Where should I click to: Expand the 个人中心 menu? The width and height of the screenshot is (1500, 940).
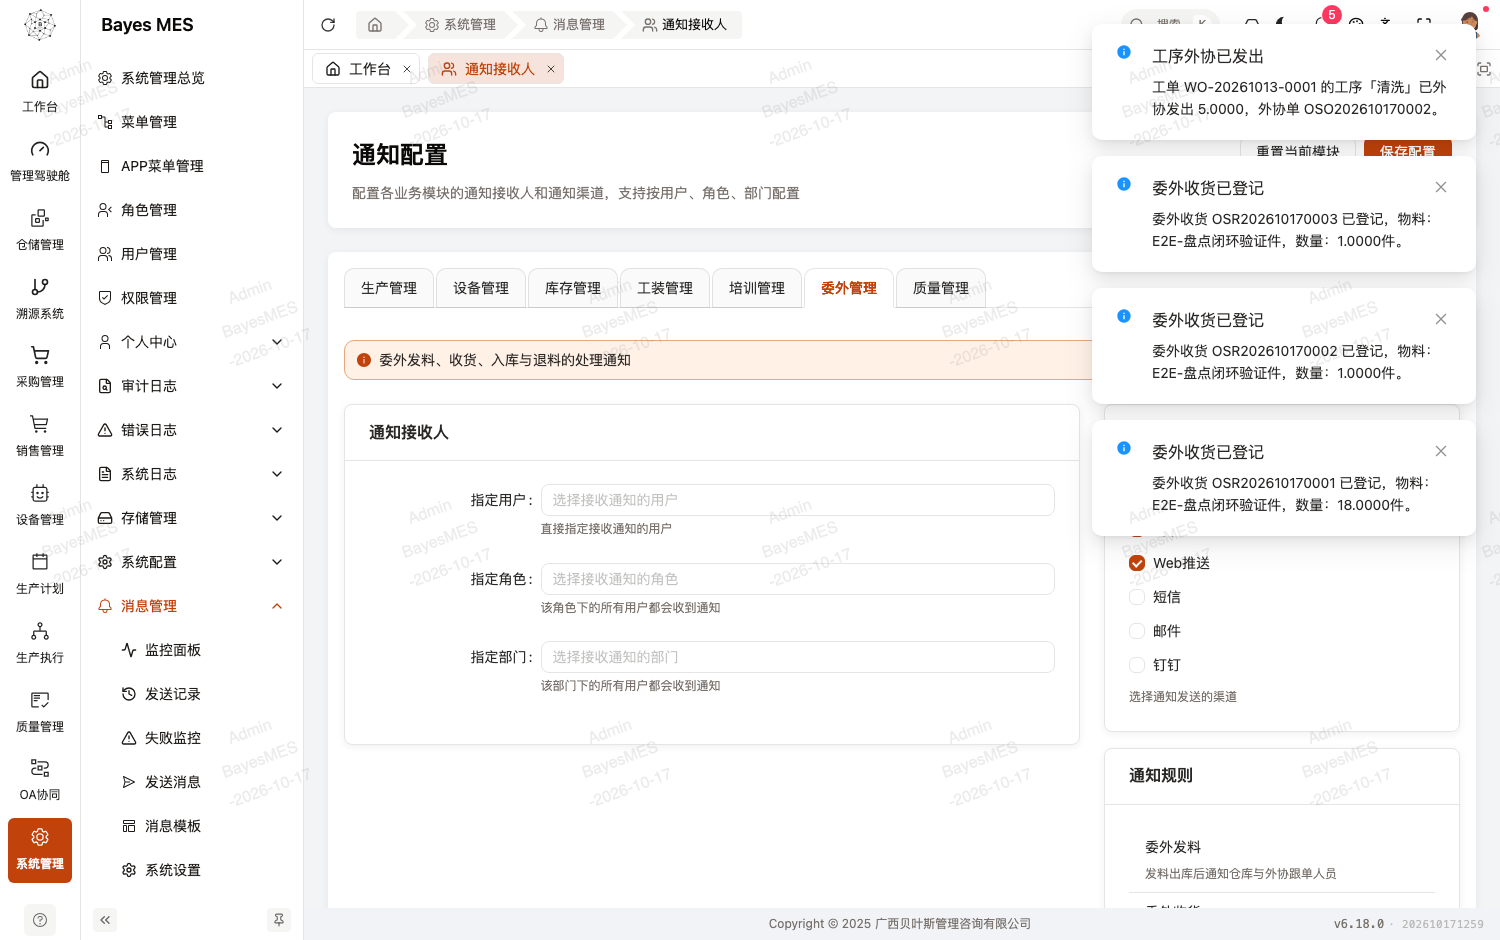[190, 342]
